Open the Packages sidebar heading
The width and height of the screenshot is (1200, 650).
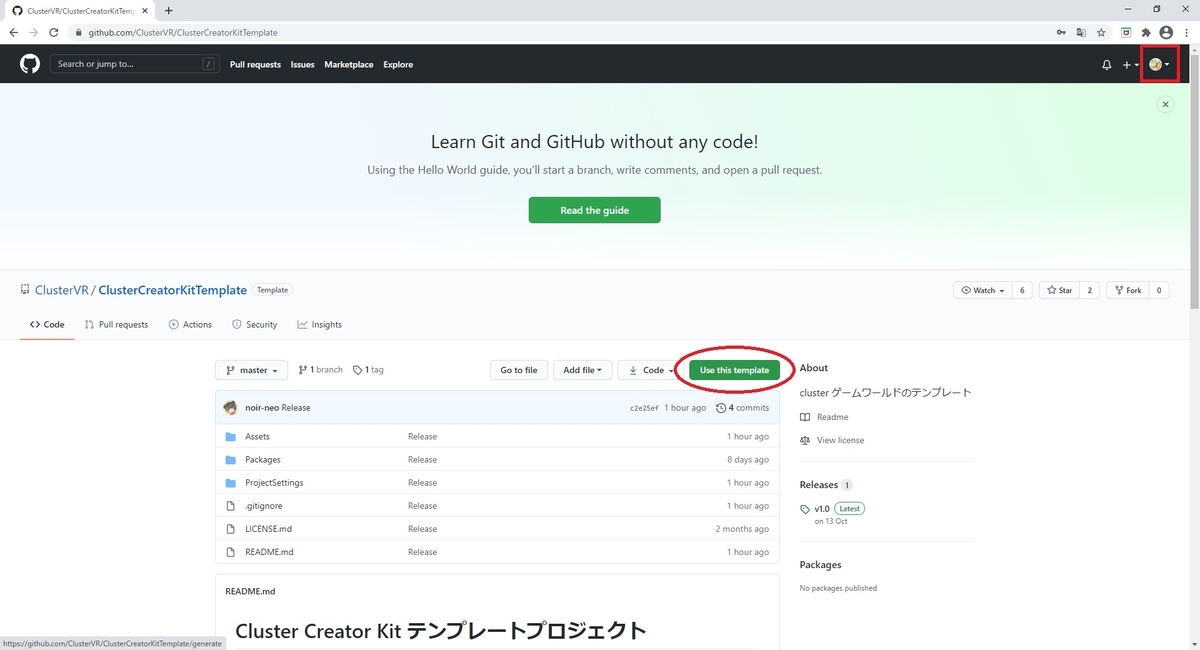(x=820, y=565)
